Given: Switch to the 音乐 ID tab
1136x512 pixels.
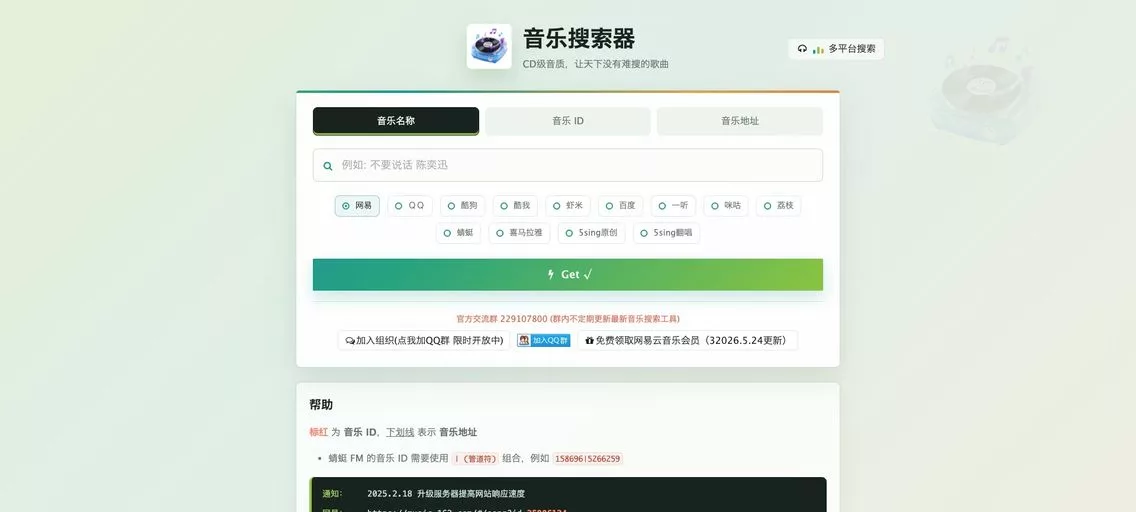Looking at the screenshot, I should 568,121.
